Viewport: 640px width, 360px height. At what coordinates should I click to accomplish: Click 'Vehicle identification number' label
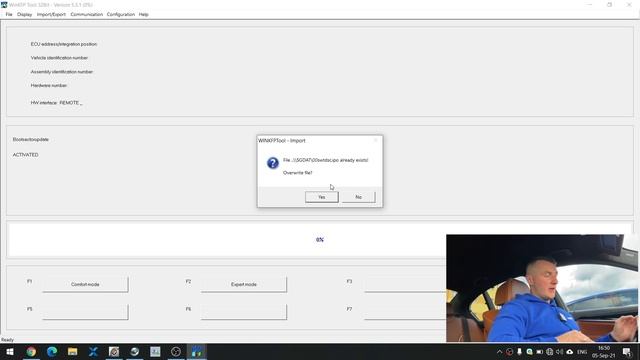point(59,58)
